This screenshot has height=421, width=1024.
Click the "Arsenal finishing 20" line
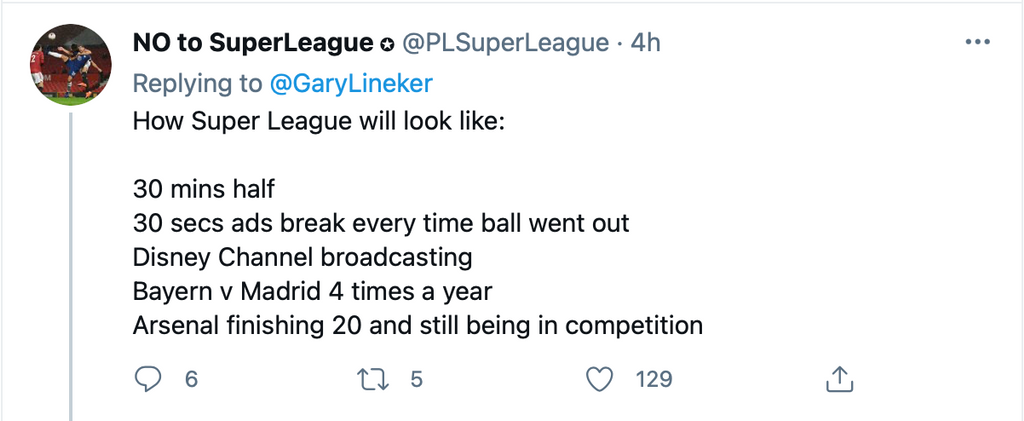point(418,325)
